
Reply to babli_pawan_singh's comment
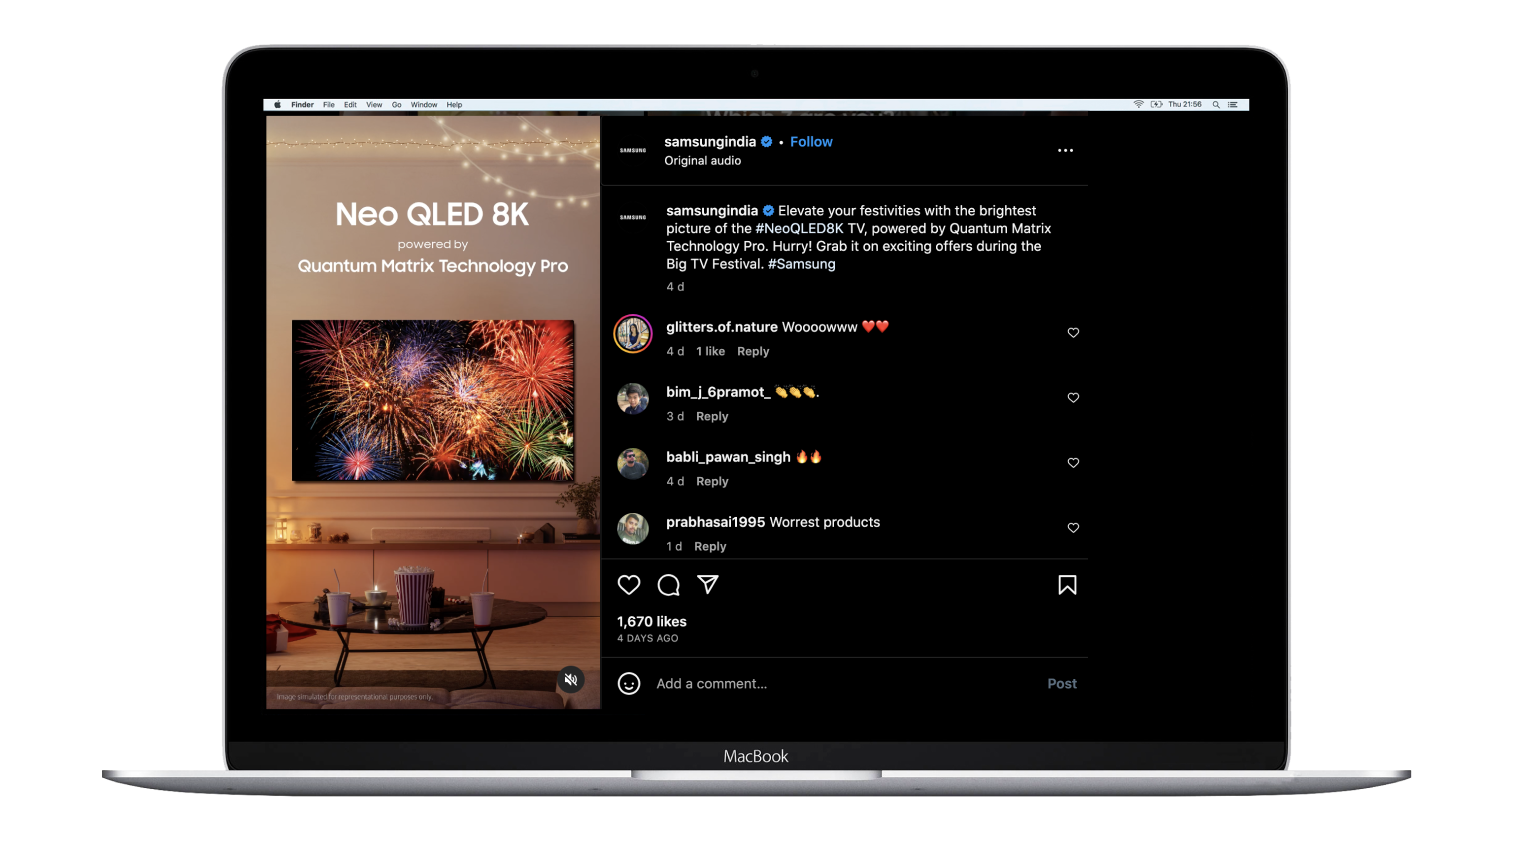coord(712,482)
